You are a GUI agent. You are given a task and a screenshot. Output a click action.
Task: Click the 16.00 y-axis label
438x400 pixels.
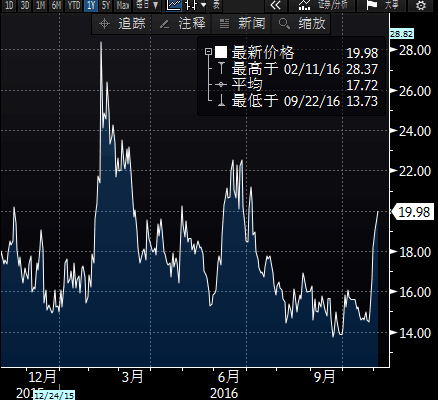[415, 292]
